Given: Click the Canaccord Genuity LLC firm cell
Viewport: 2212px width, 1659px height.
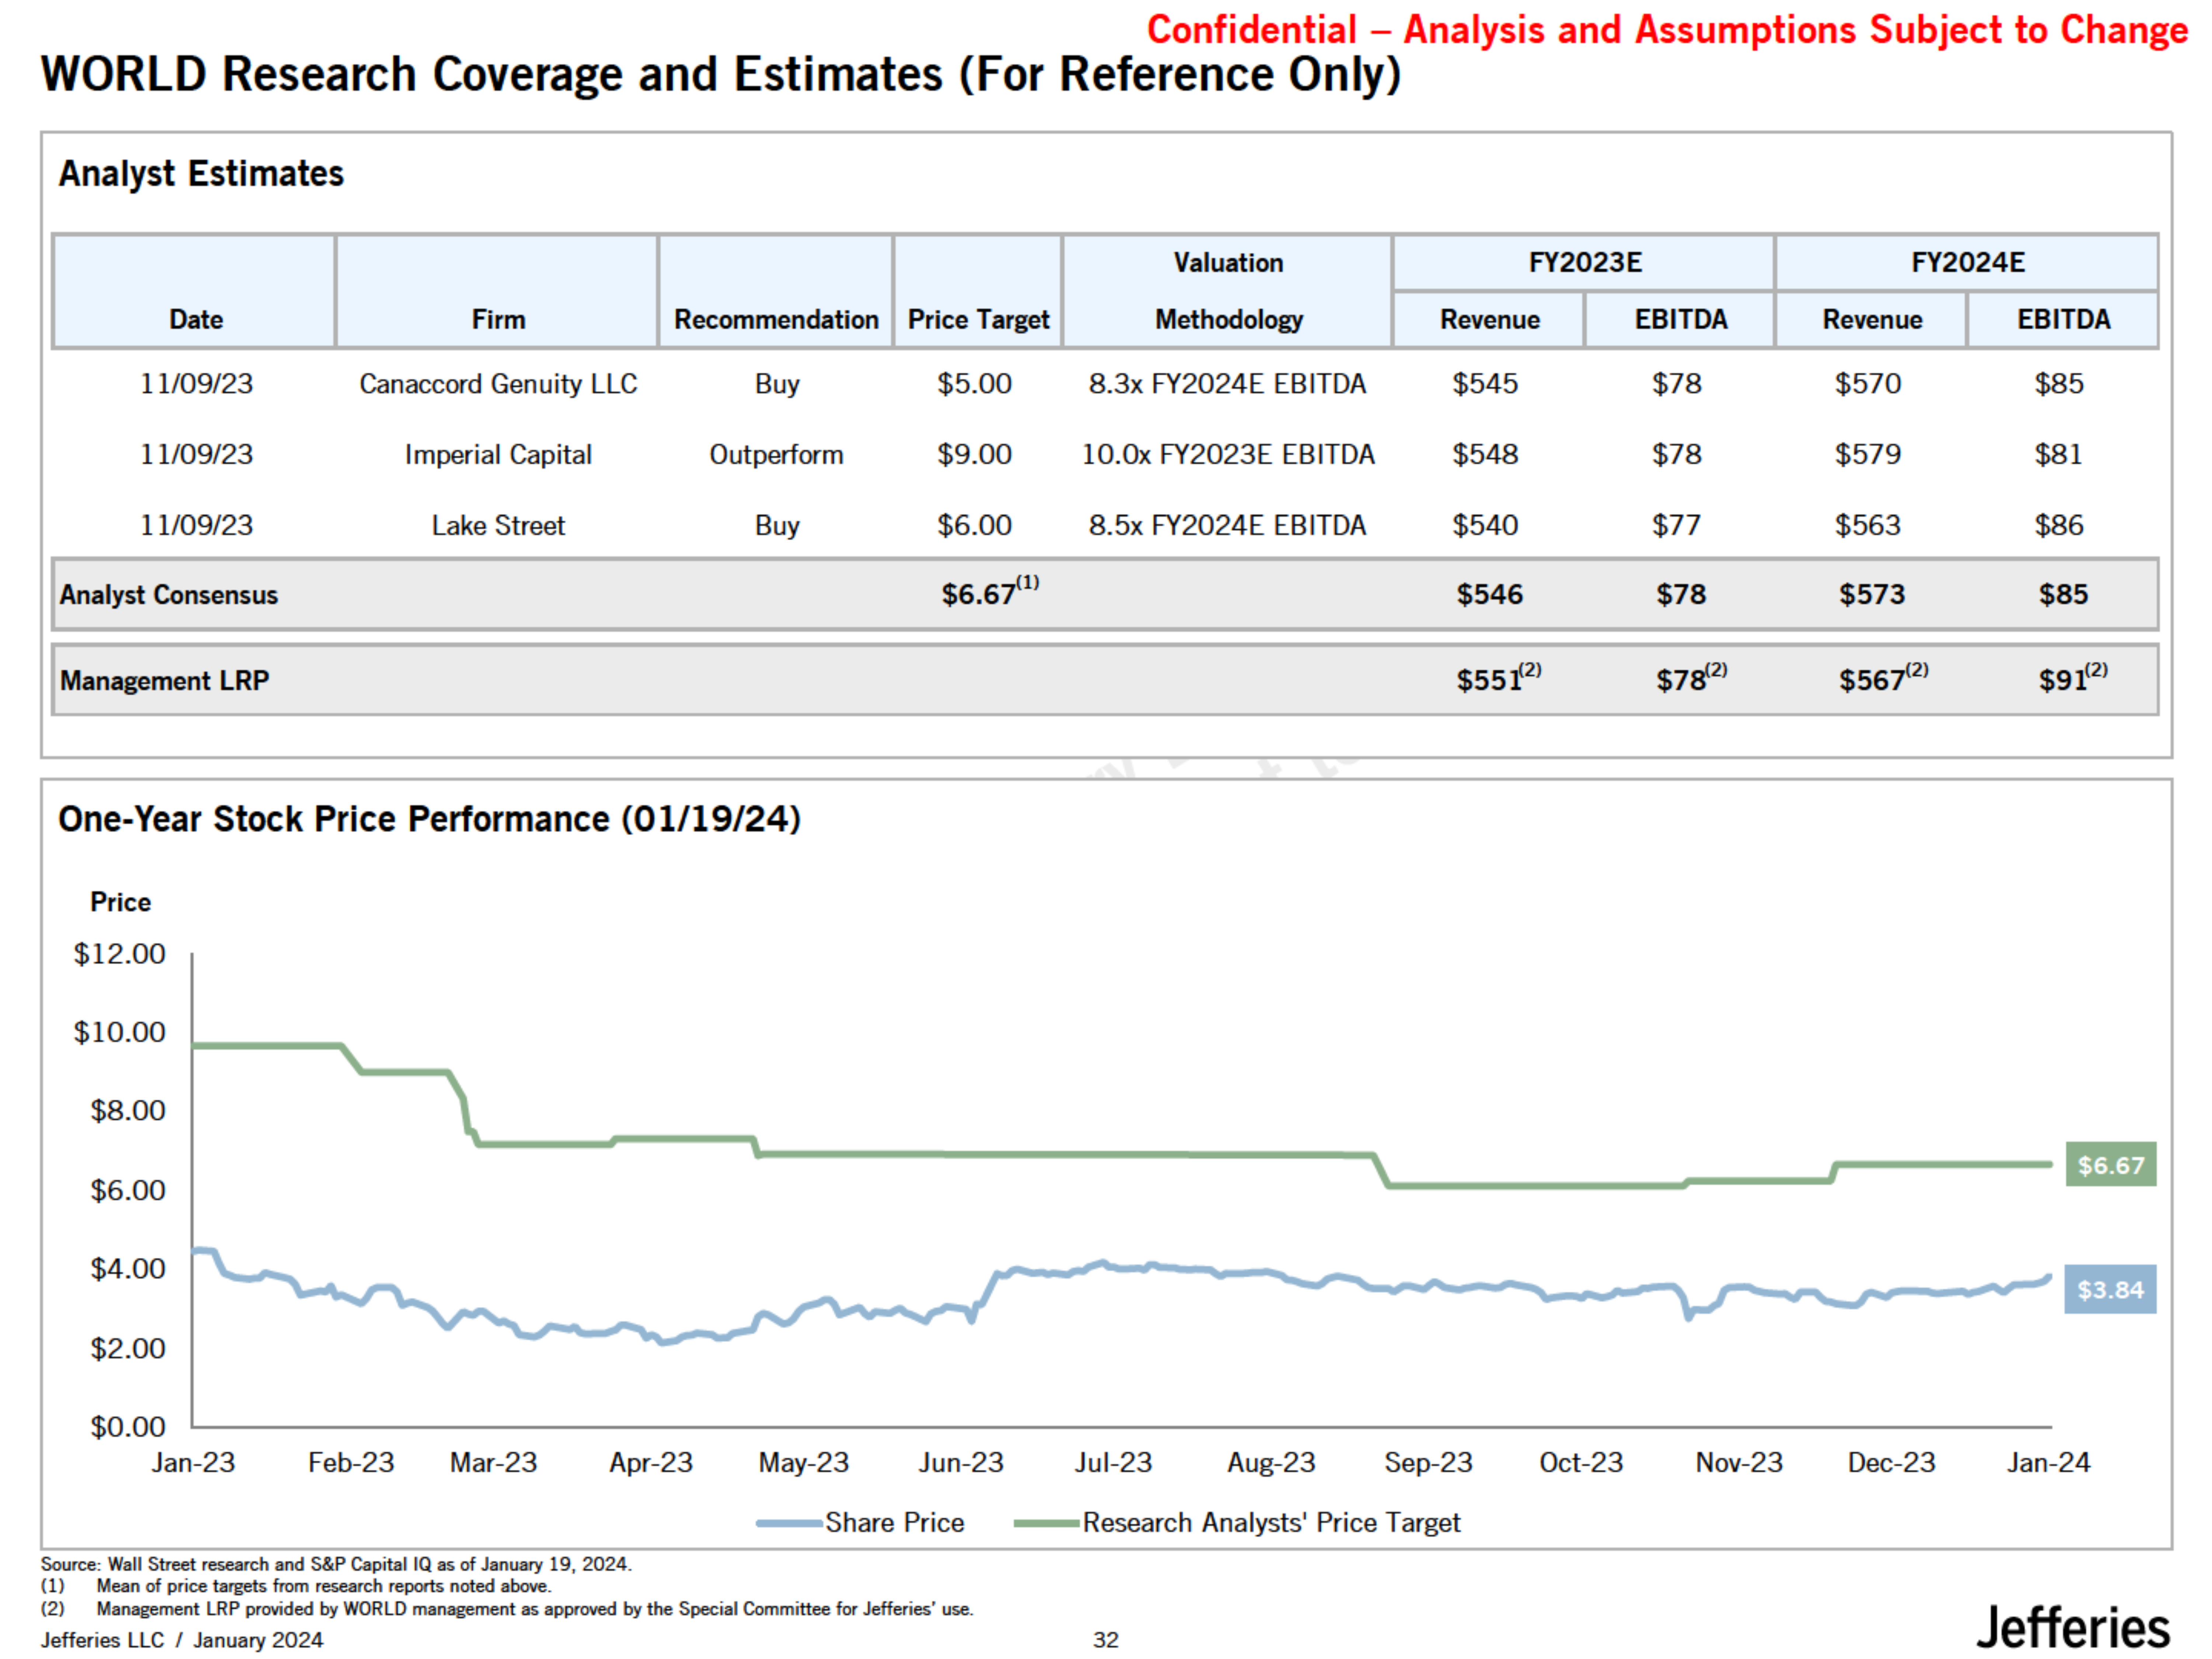Looking at the screenshot, I should point(498,384).
